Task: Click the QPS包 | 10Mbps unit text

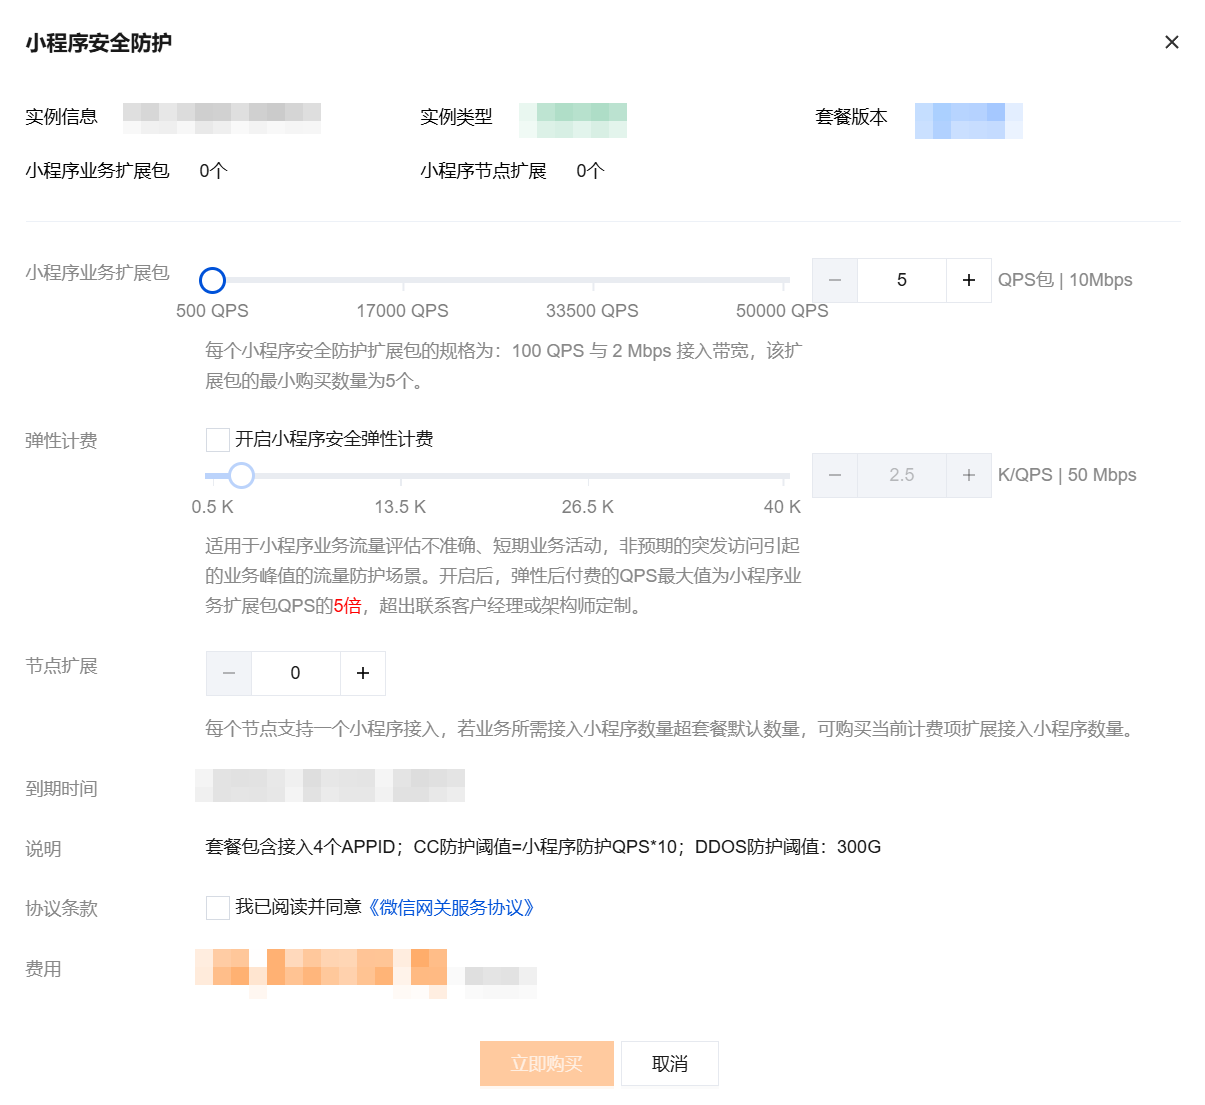Action: coord(1065,280)
